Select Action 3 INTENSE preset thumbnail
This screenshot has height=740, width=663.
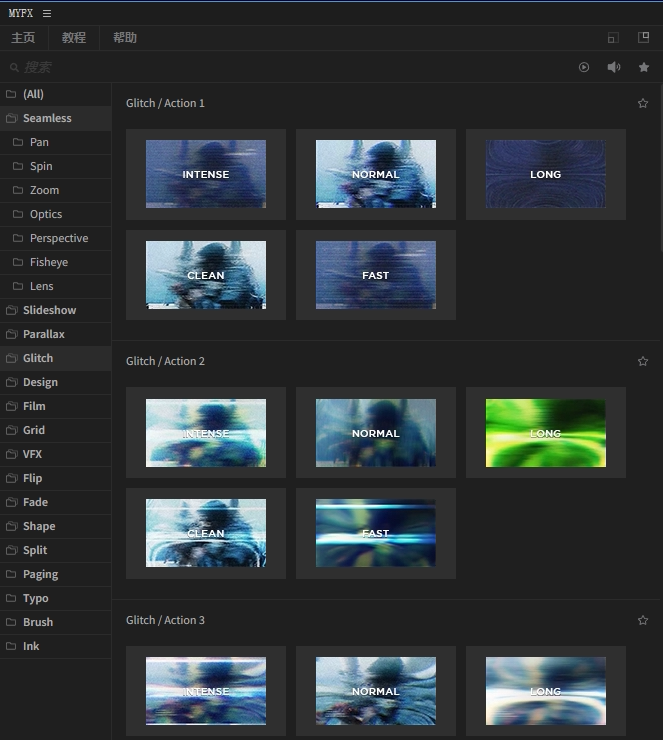[x=206, y=691]
